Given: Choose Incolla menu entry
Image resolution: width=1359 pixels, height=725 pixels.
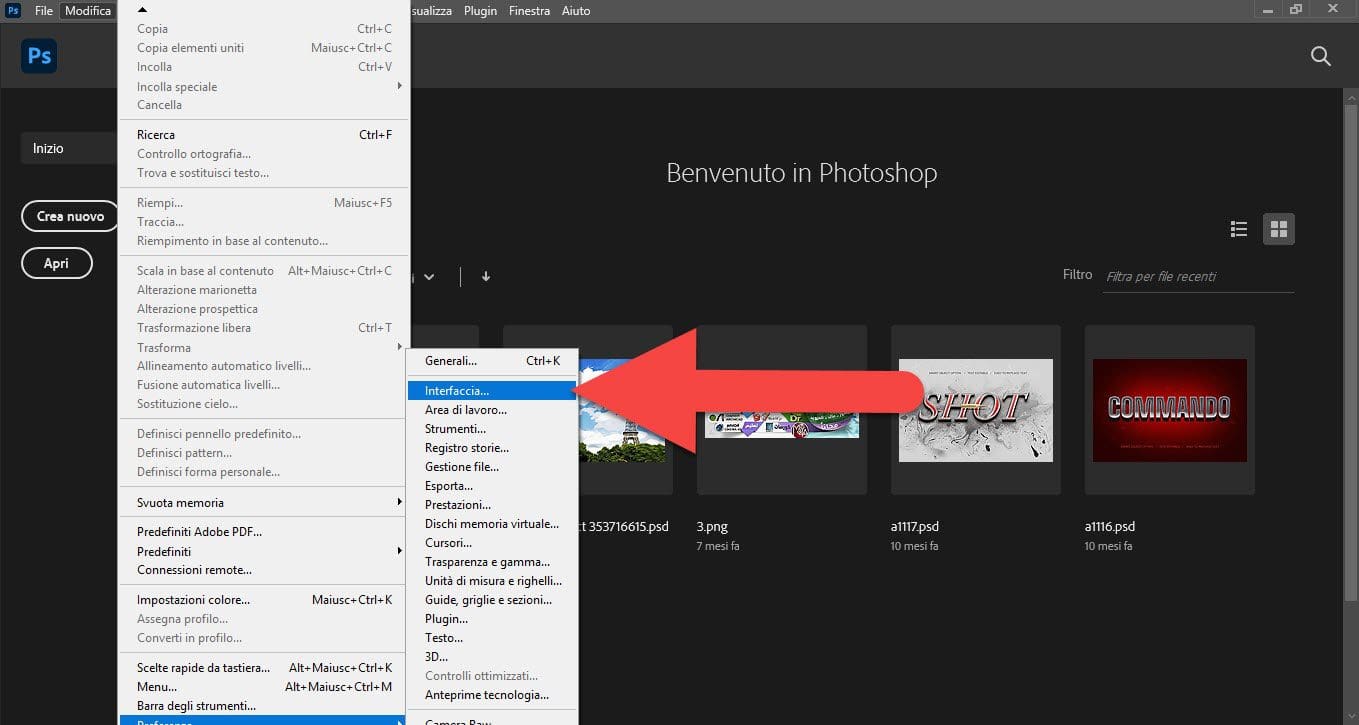Looking at the screenshot, I should [264, 67].
